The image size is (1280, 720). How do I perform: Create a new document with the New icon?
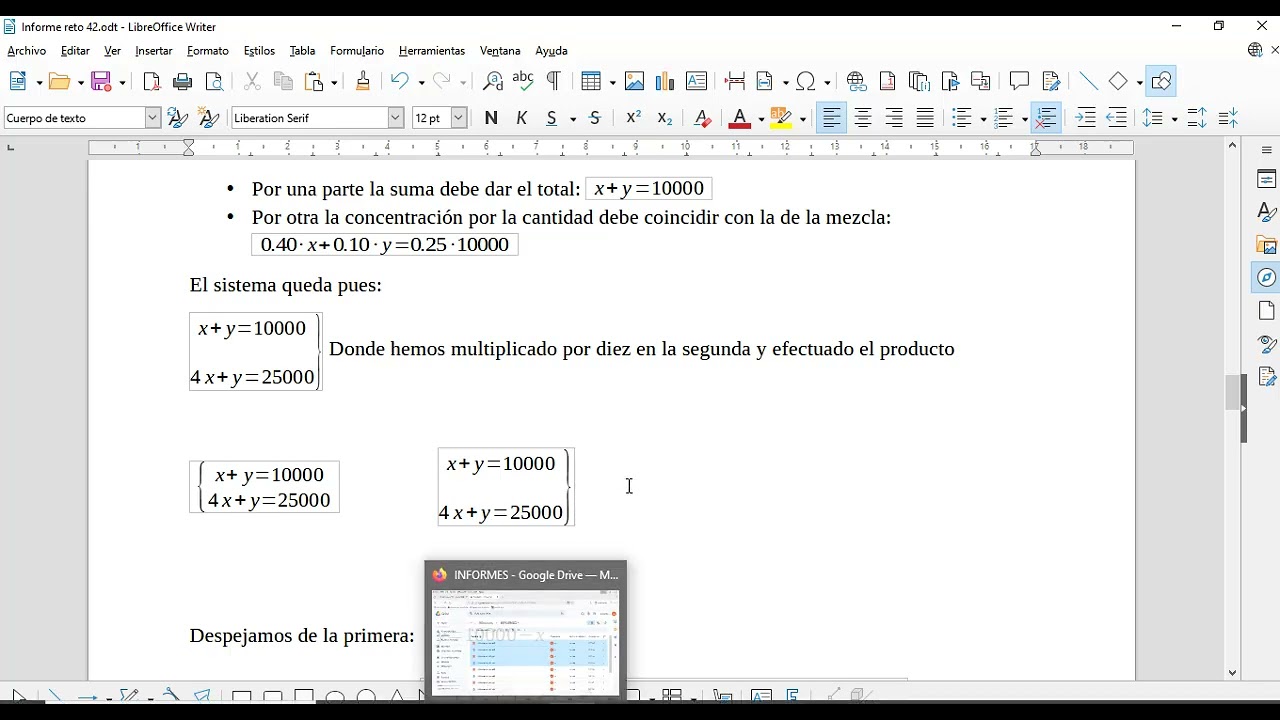click(19, 82)
